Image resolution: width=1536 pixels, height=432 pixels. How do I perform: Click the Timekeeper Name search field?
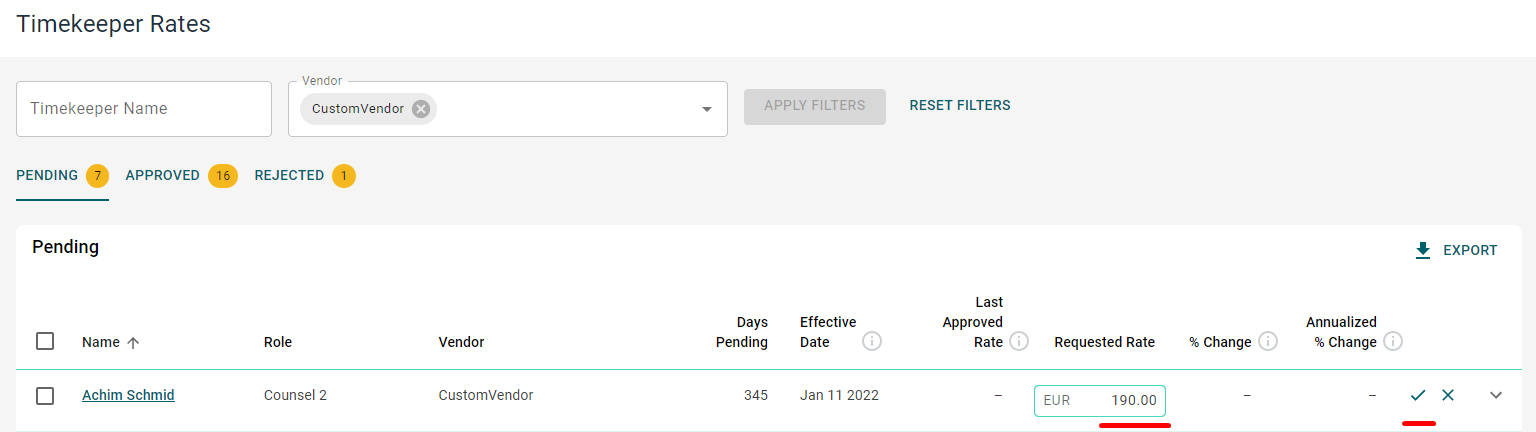(144, 109)
